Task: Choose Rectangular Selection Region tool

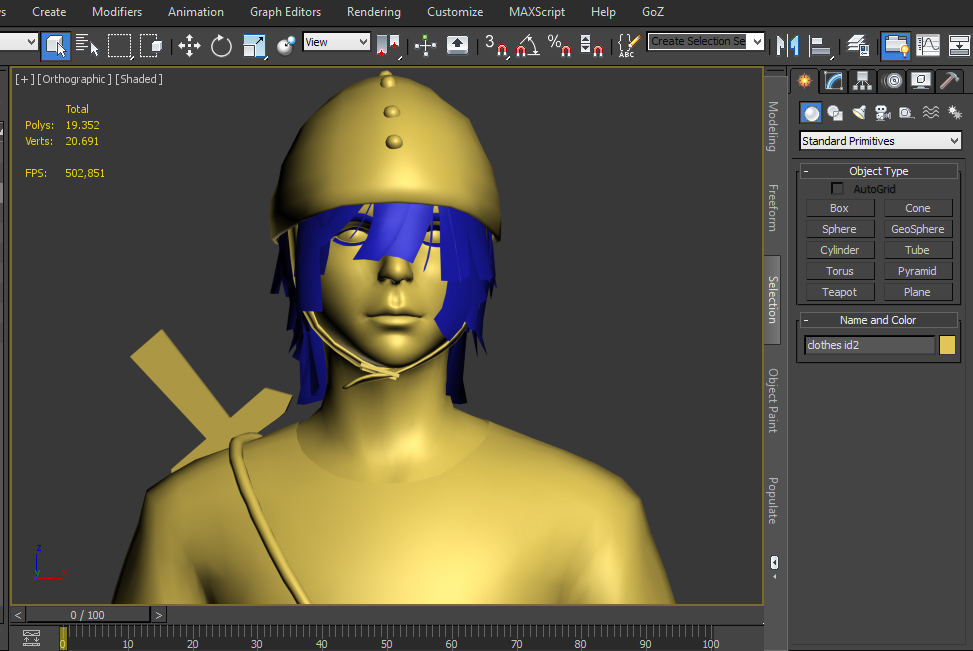Action: pos(119,46)
